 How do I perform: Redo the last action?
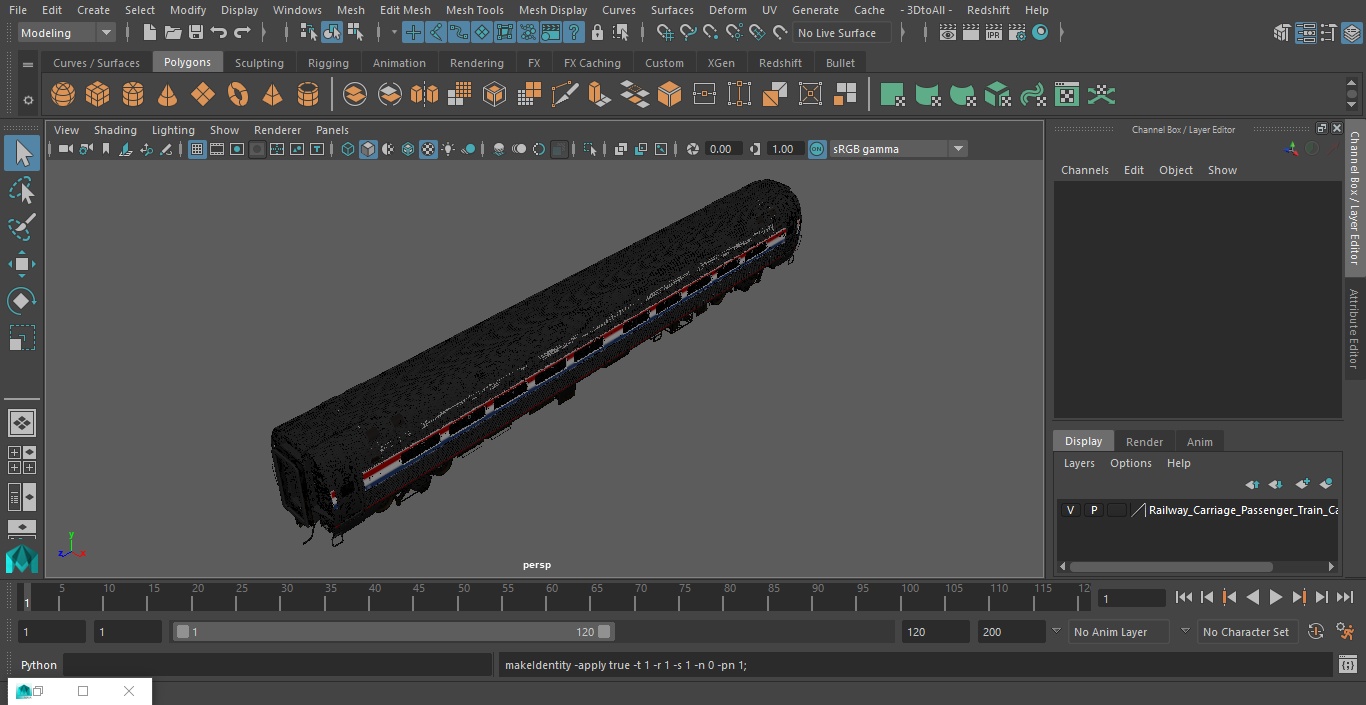point(242,33)
